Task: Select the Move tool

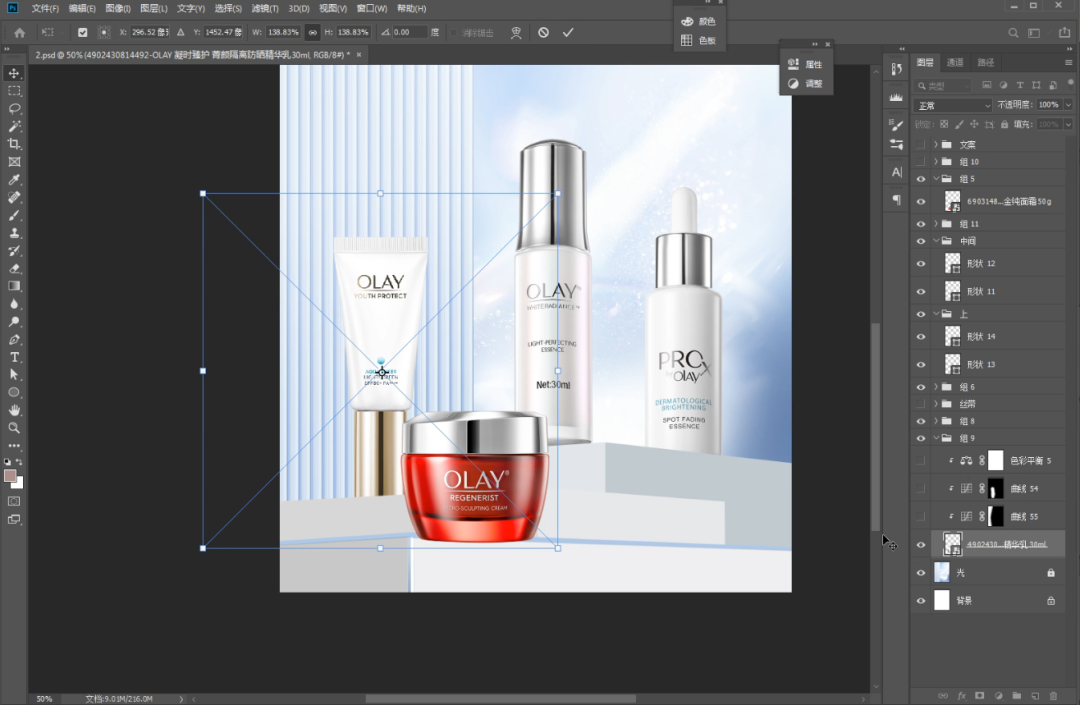Action: (x=14, y=73)
